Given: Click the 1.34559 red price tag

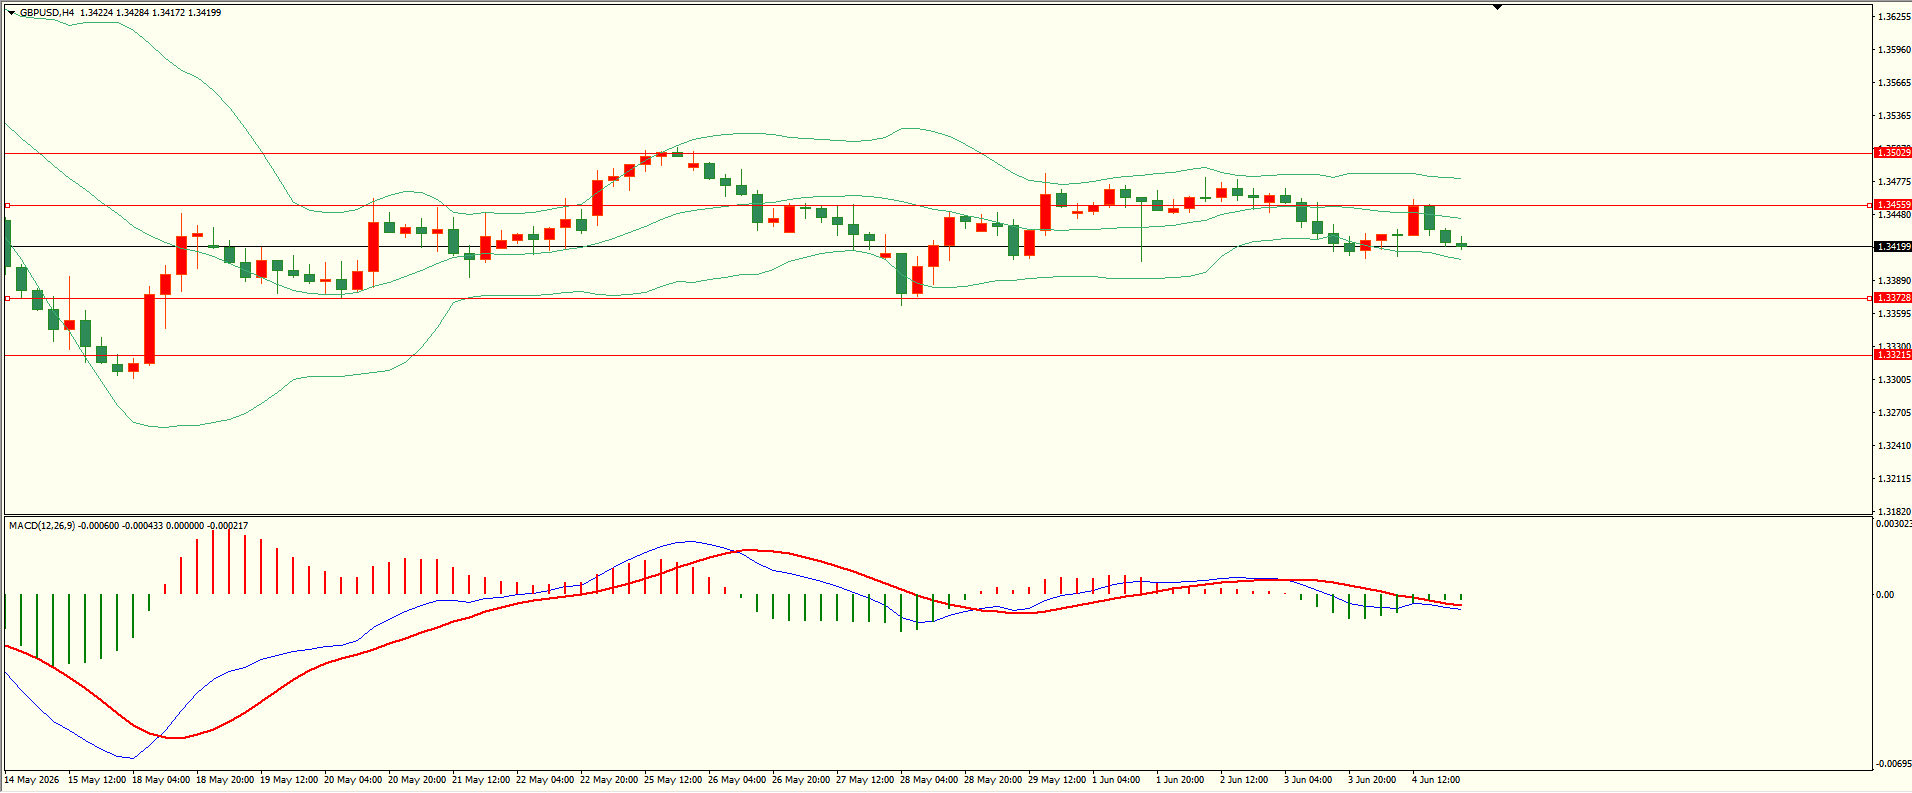Looking at the screenshot, I should [1892, 205].
